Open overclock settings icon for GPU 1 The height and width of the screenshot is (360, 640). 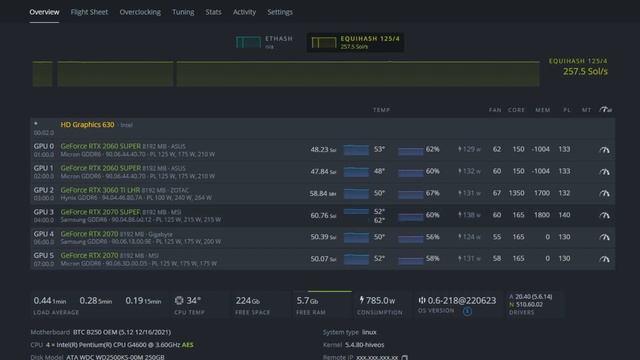pos(604,171)
